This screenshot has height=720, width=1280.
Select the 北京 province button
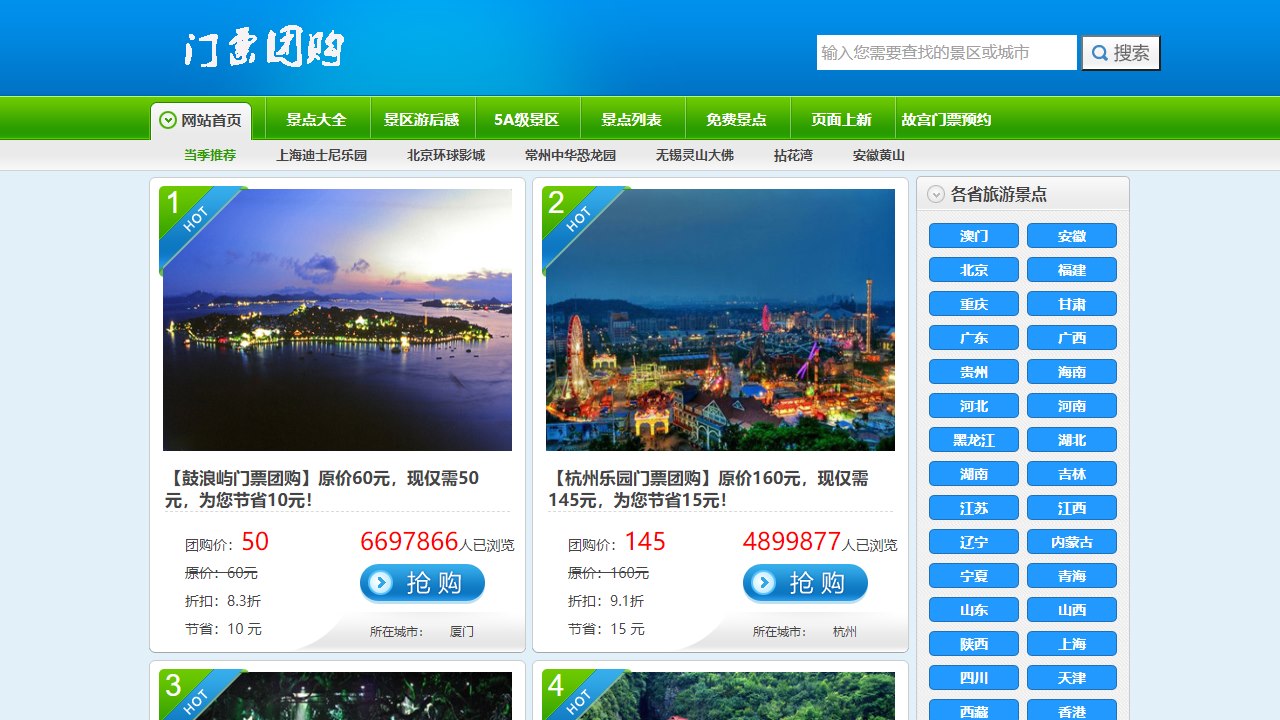pyautogui.click(x=973, y=270)
